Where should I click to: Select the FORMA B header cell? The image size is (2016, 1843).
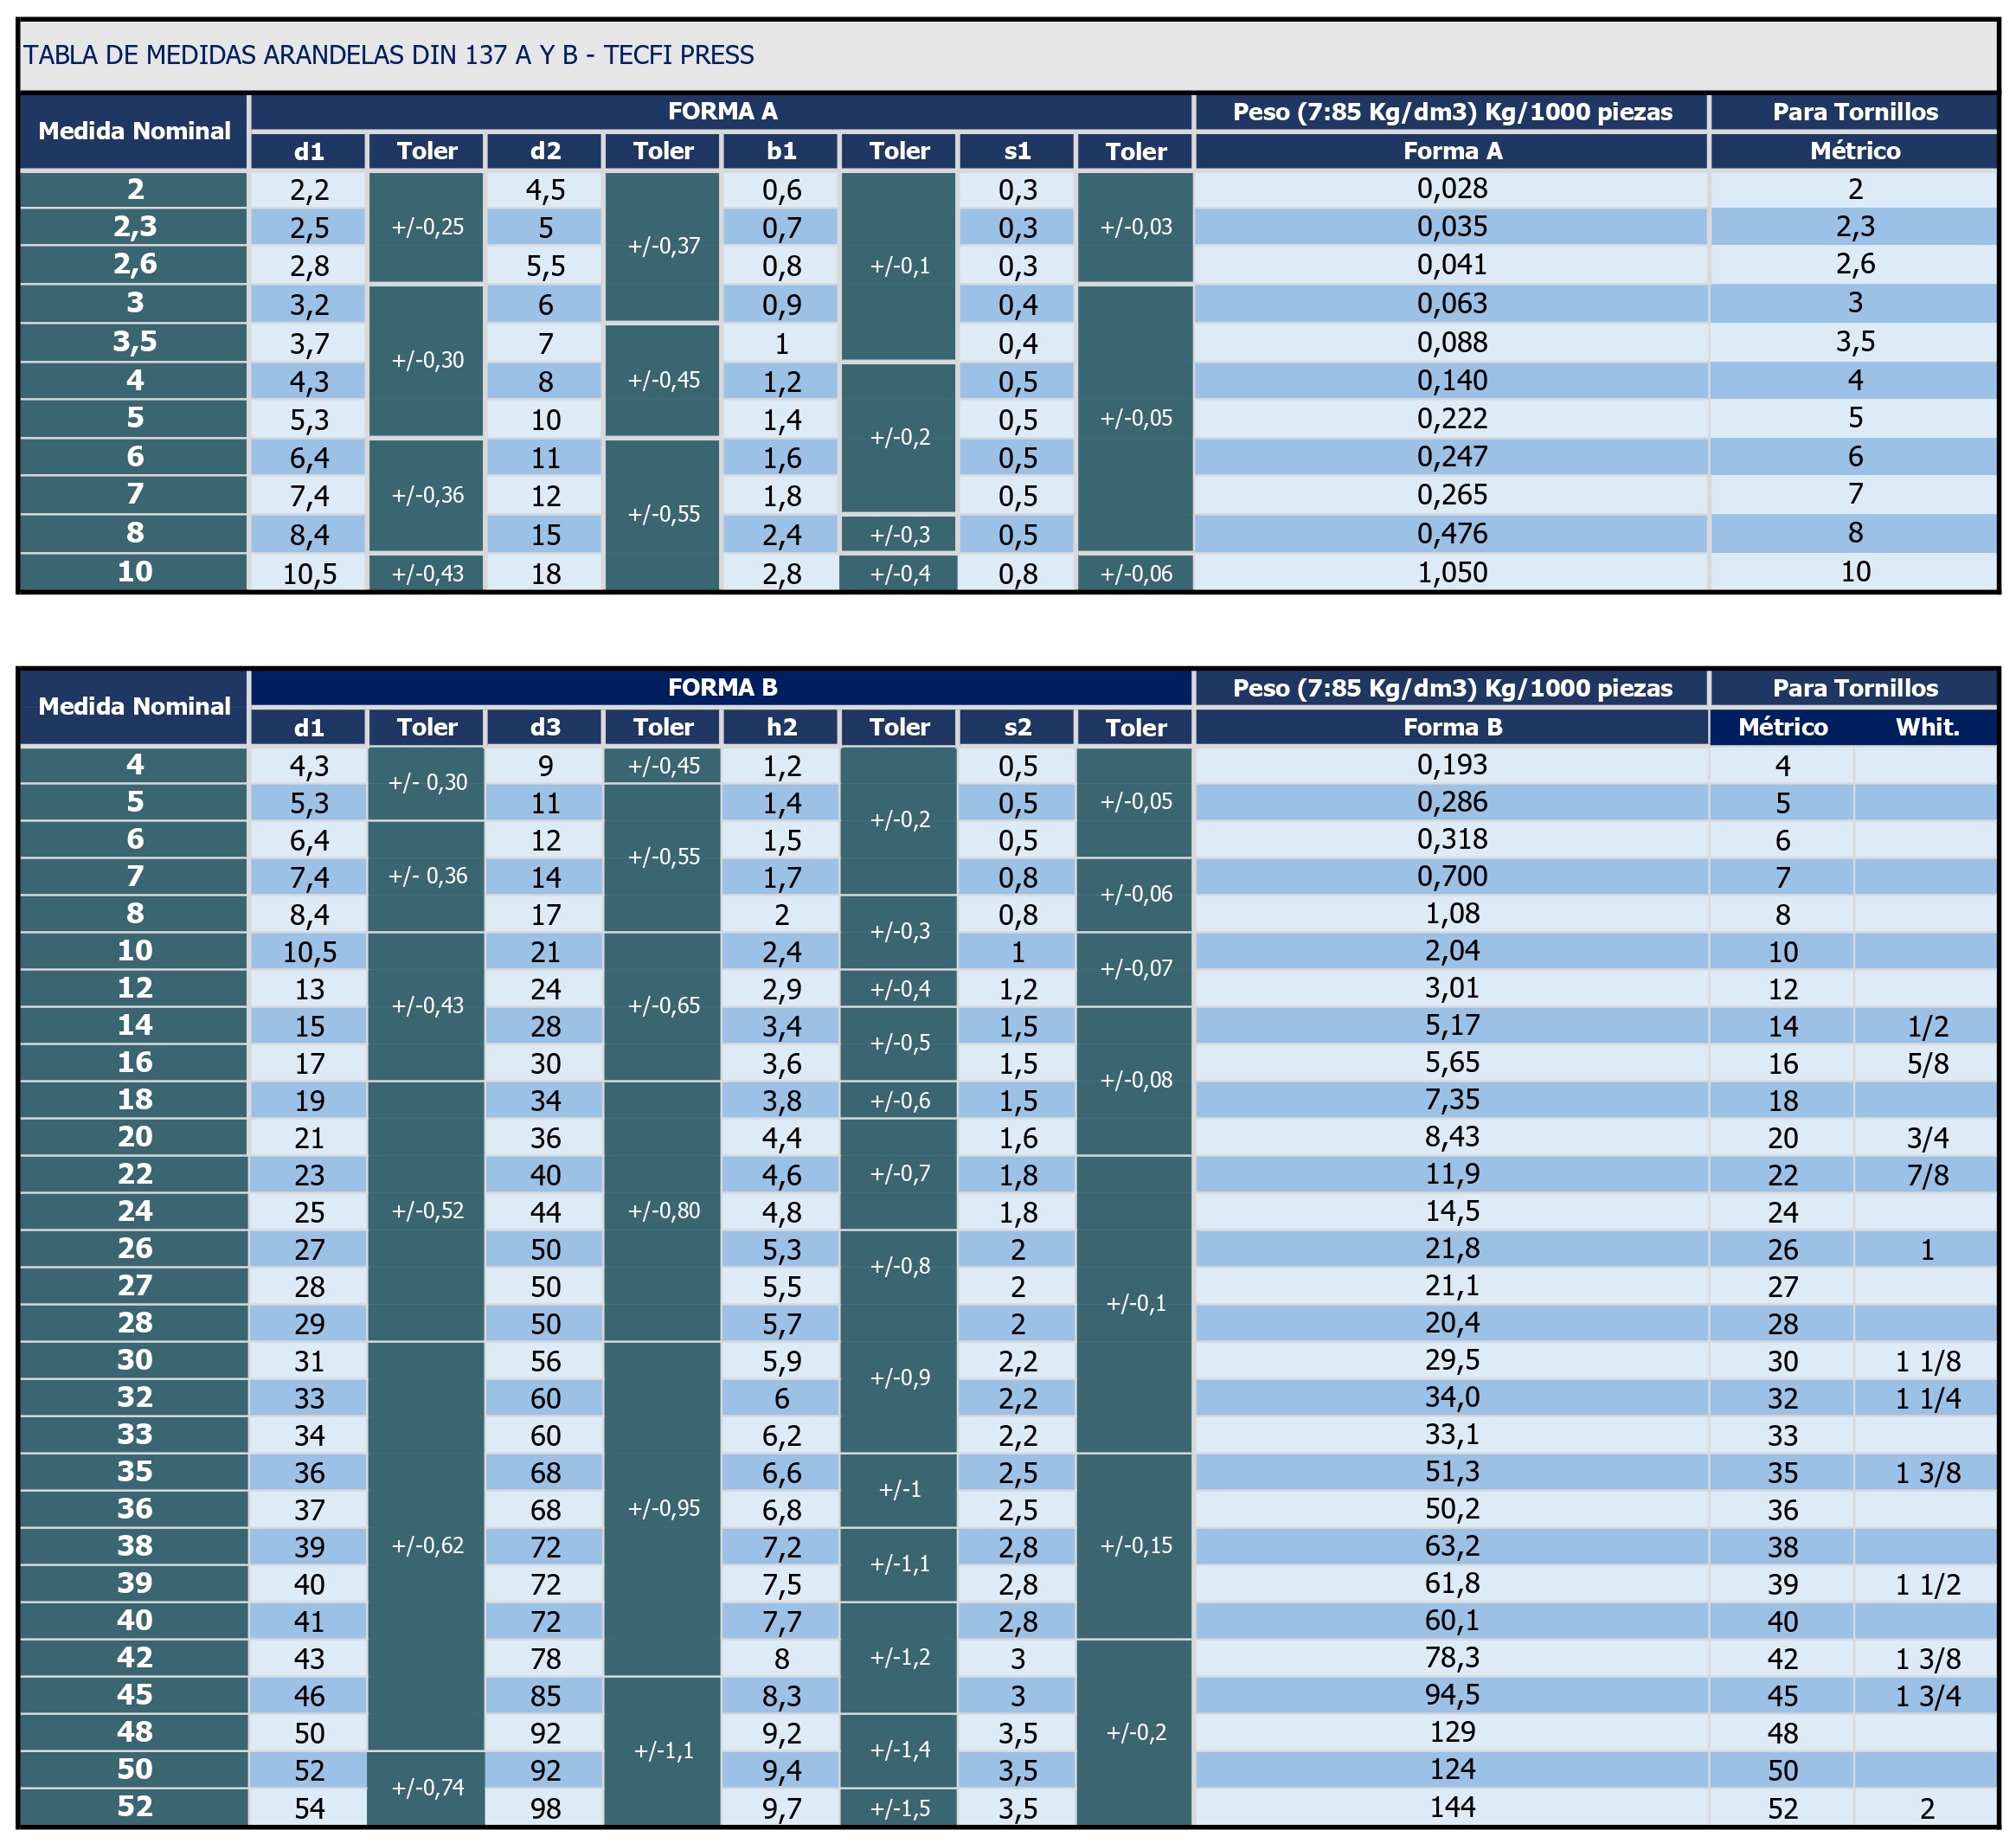722,687
